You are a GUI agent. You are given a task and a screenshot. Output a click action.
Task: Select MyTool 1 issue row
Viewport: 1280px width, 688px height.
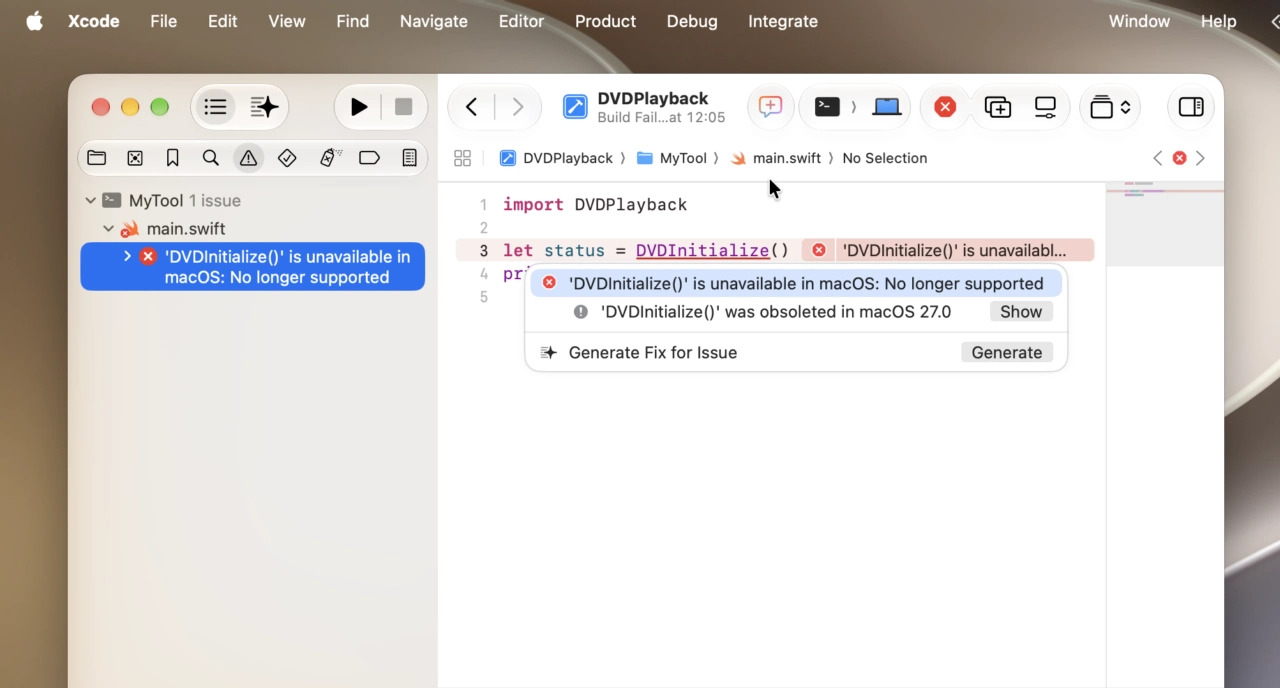[x=185, y=200]
